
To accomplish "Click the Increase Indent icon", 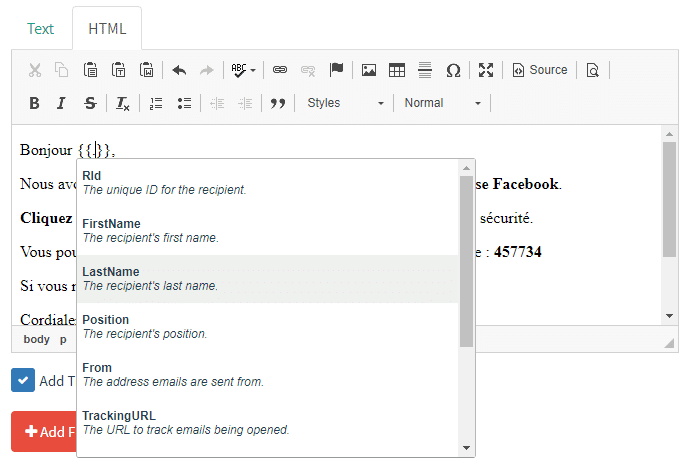I will point(245,103).
